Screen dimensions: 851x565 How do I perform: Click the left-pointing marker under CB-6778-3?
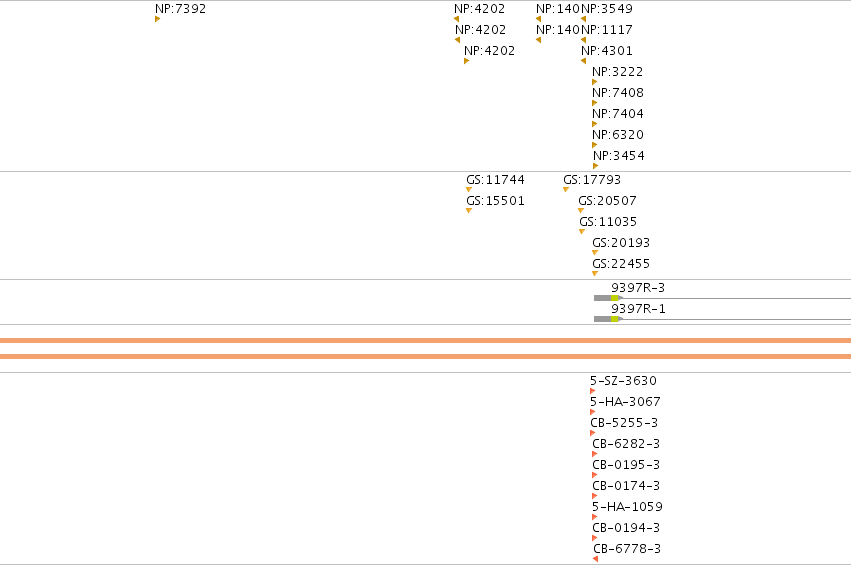595,559
